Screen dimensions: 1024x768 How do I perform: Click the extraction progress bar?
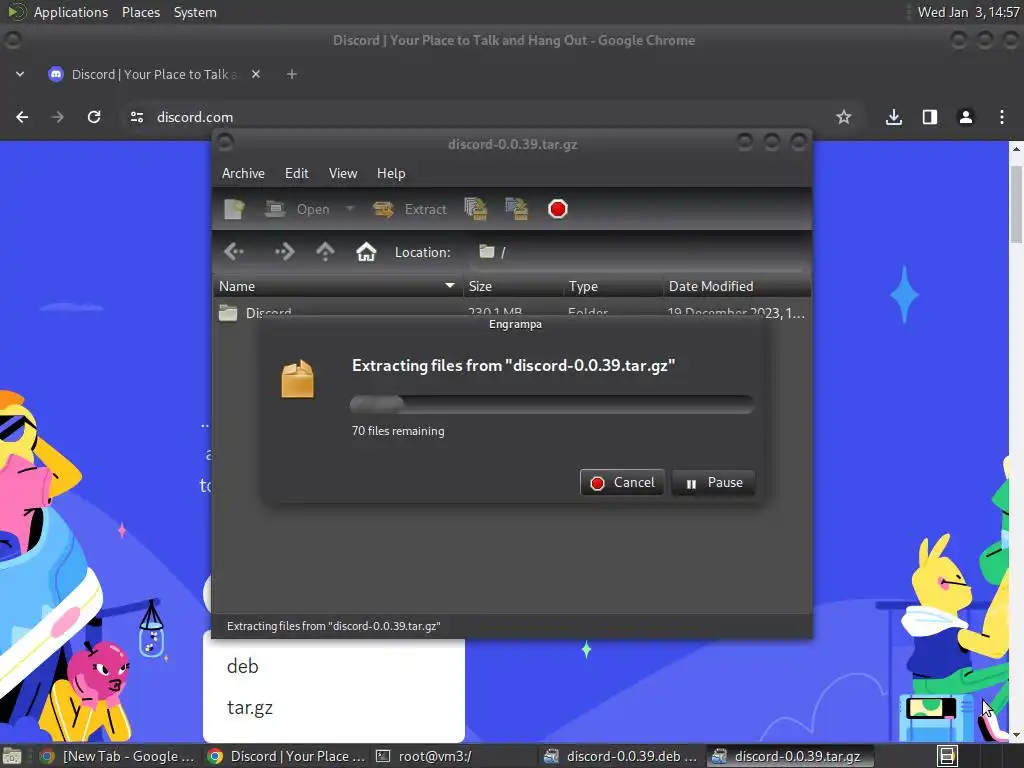coord(552,404)
